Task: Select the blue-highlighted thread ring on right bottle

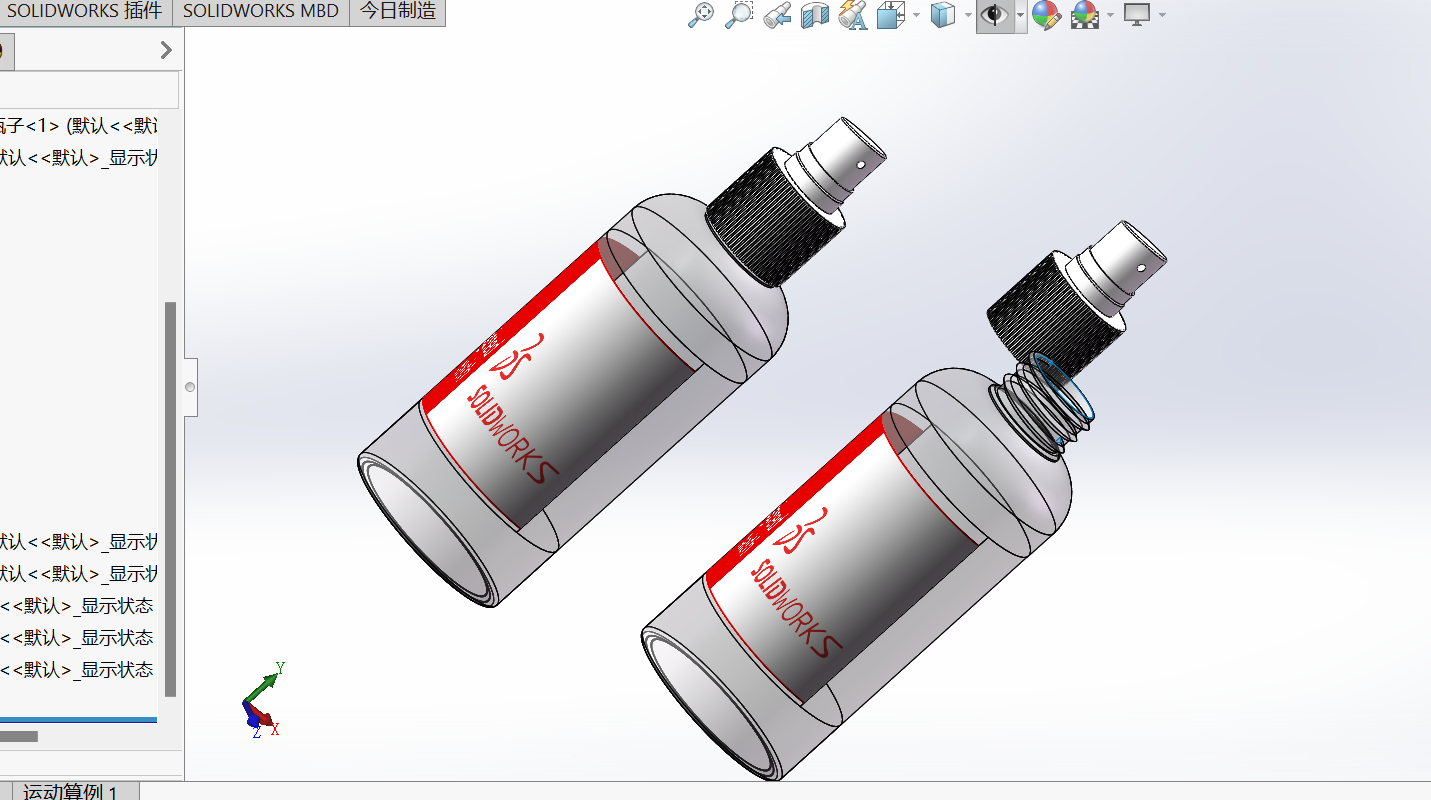Action: pyautogui.click(x=1066, y=387)
